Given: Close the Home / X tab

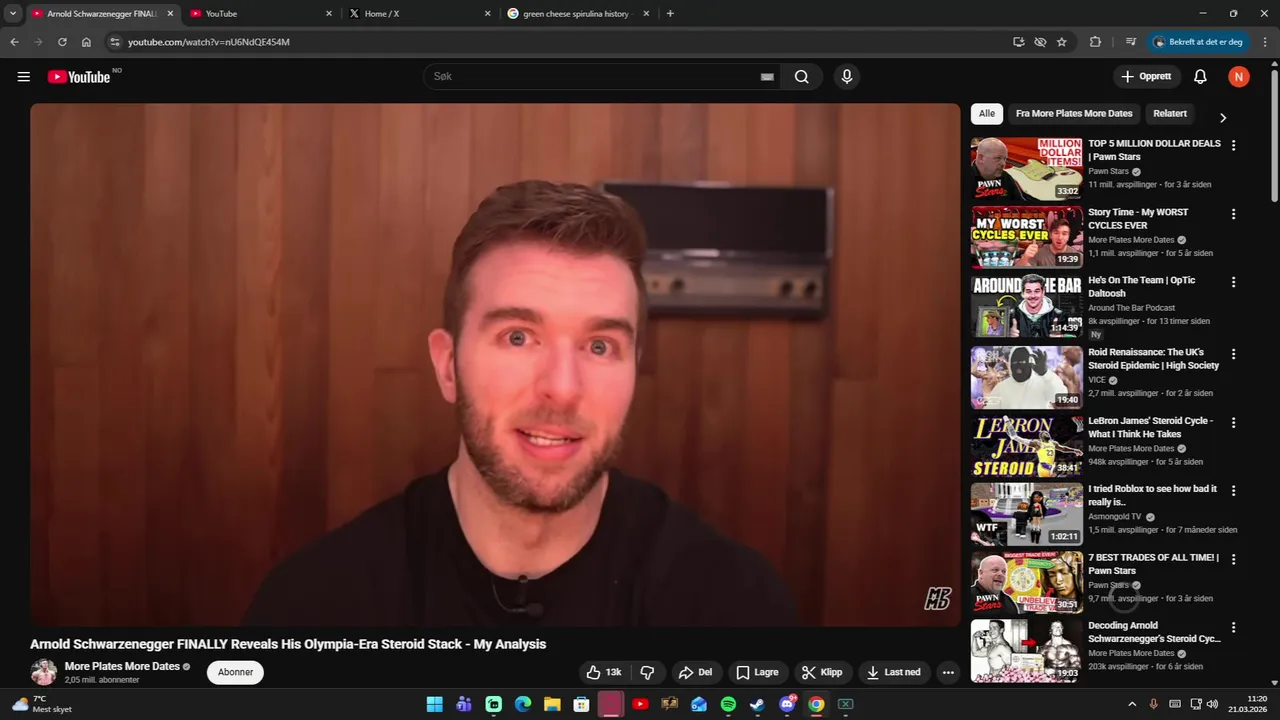Looking at the screenshot, I should [487, 14].
